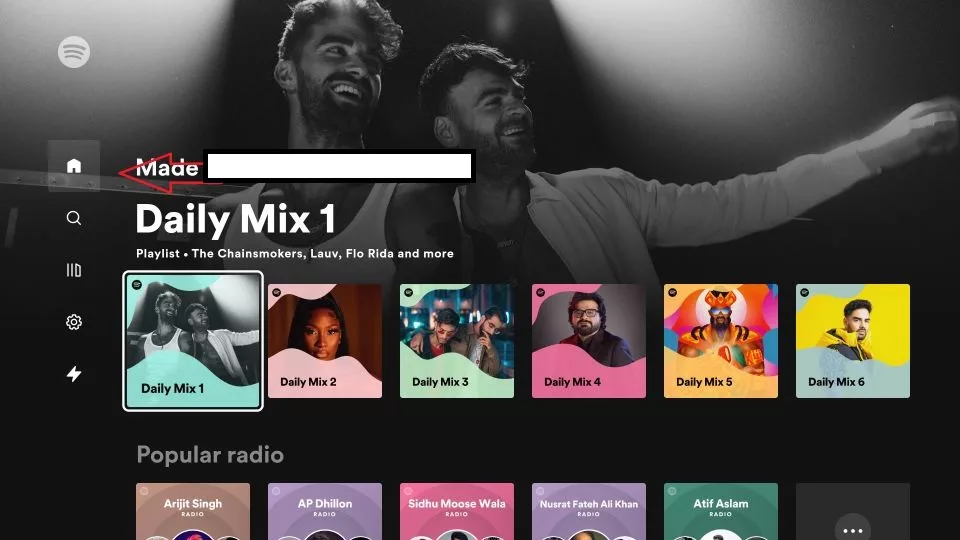960x540 pixels.
Task: Open Settings gear in the sidebar
Action: click(x=74, y=322)
